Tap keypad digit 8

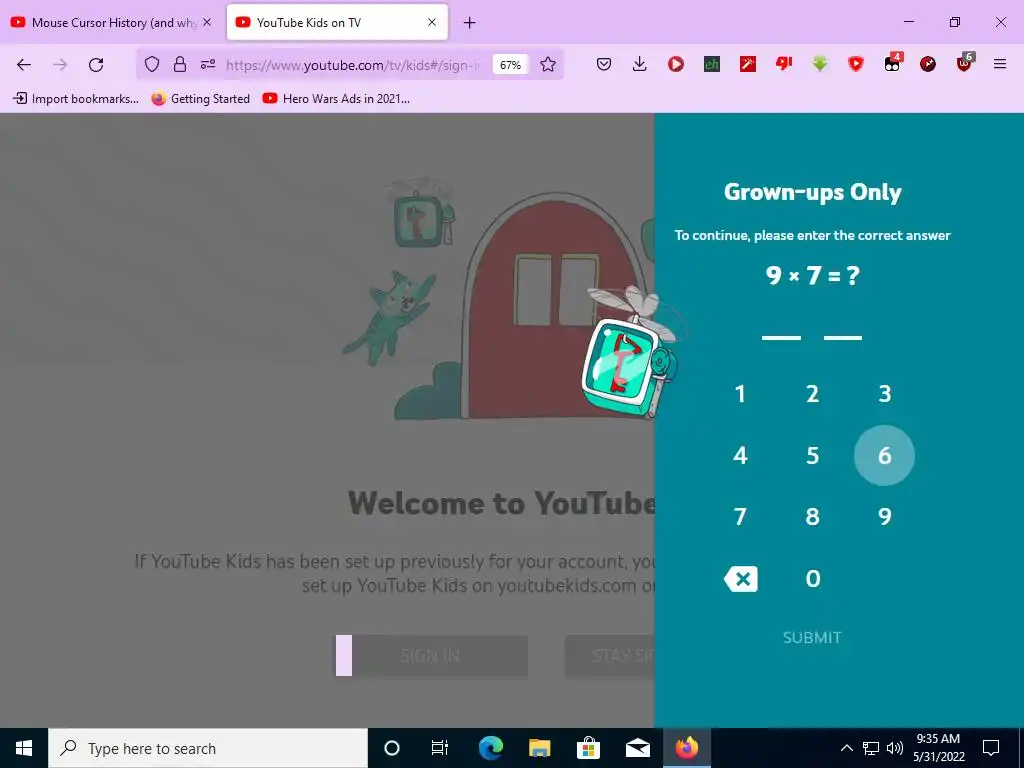coord(812,517)
